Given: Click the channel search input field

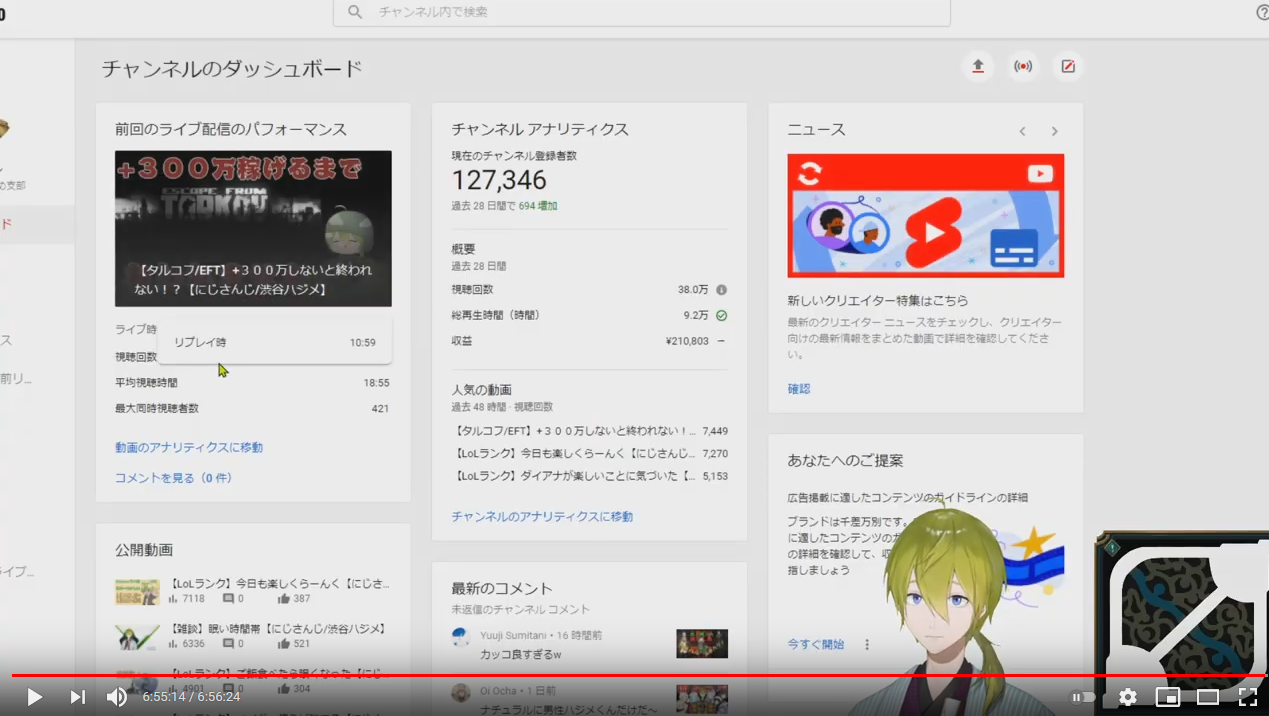Looking at the screenshot, I should 641,12.
